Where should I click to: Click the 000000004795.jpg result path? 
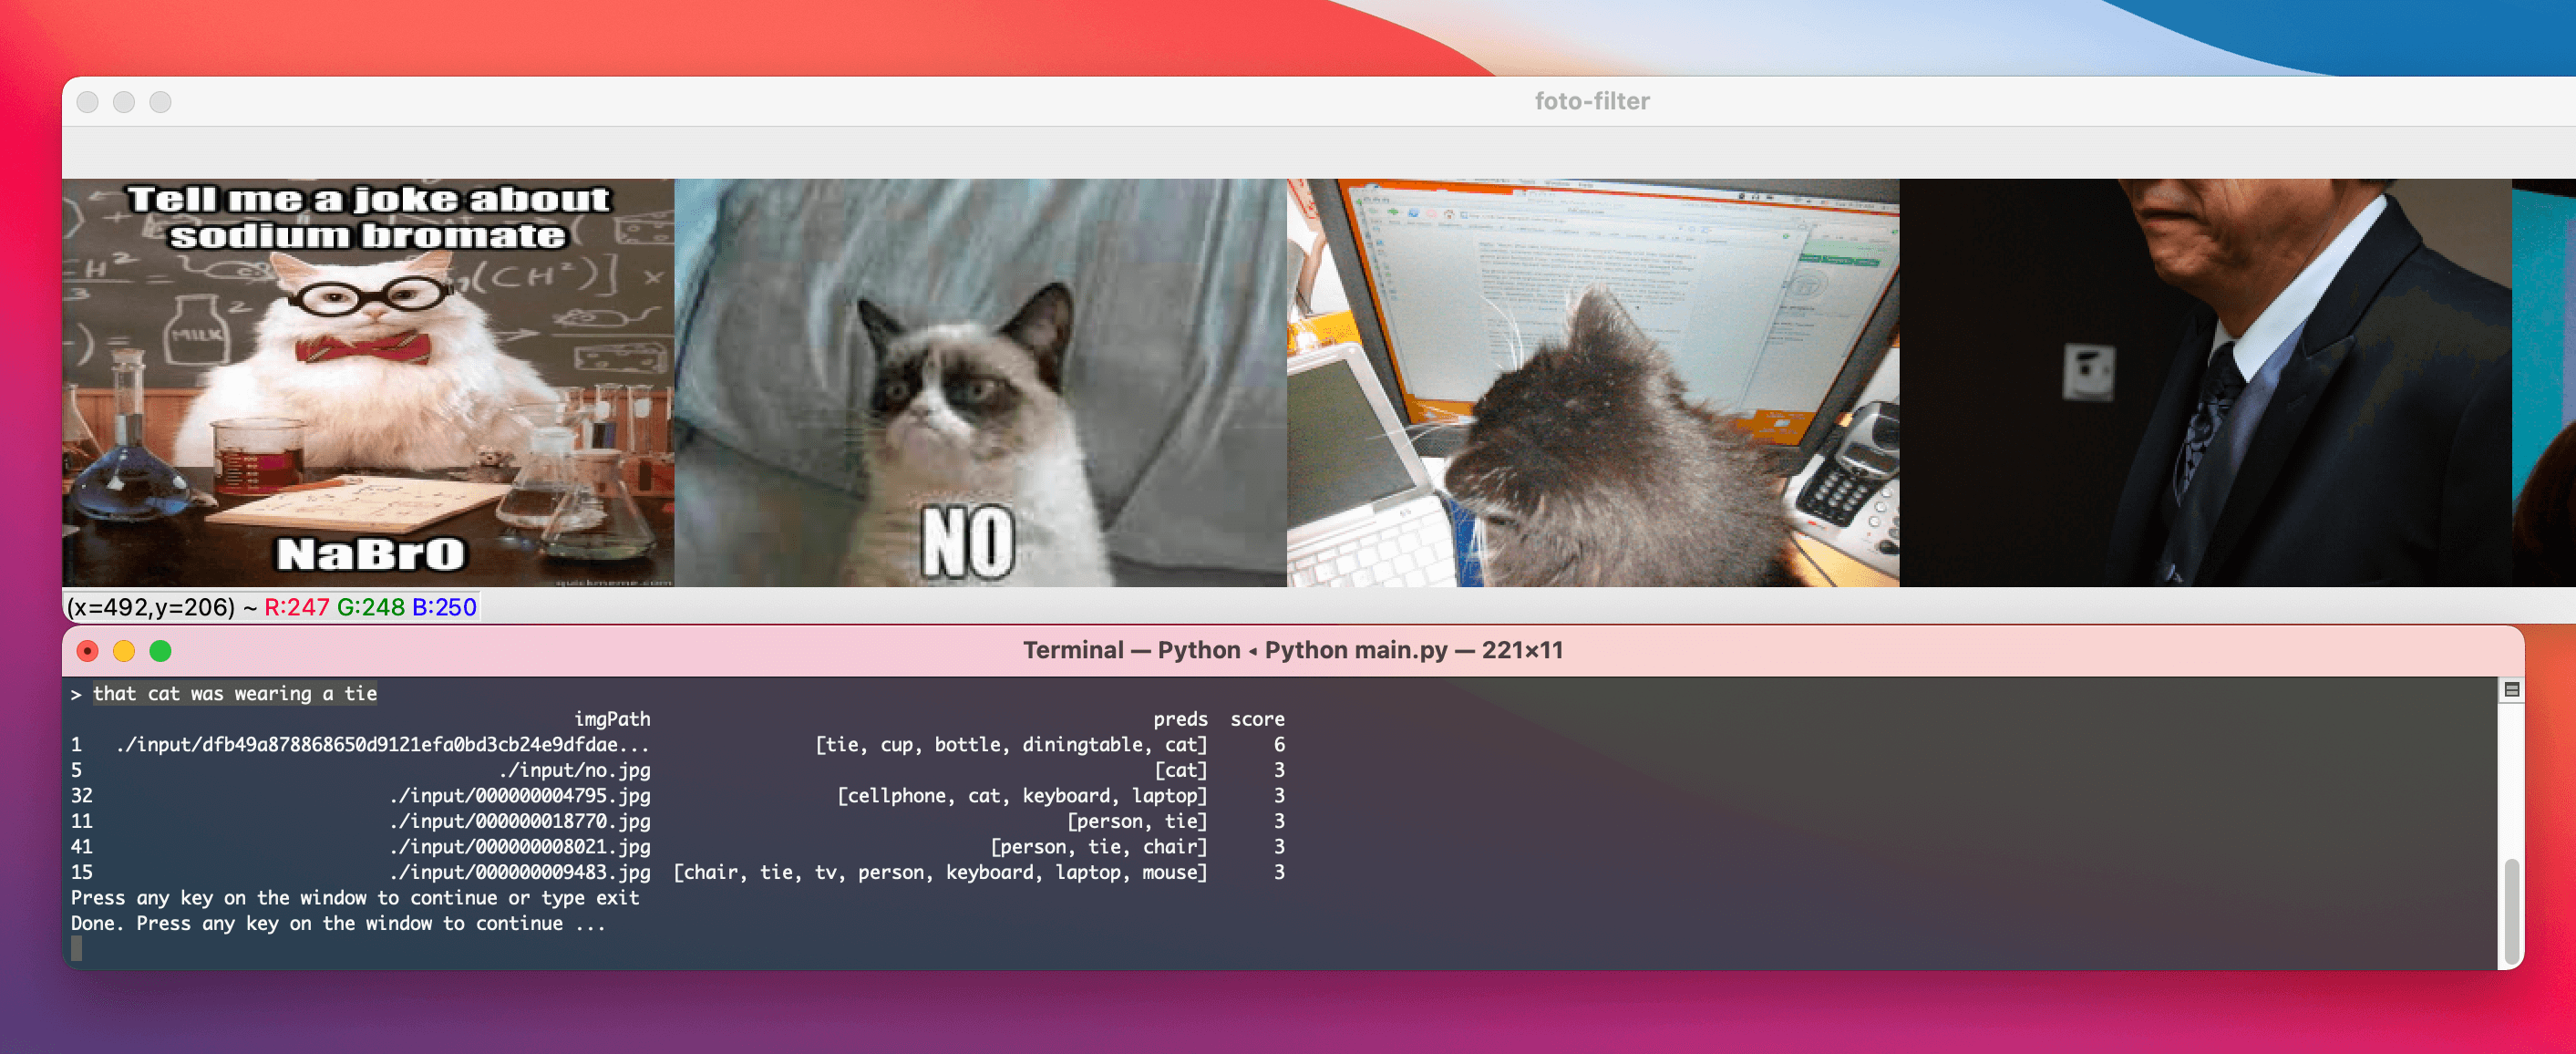pyautogui.click(x=520, y=795)
